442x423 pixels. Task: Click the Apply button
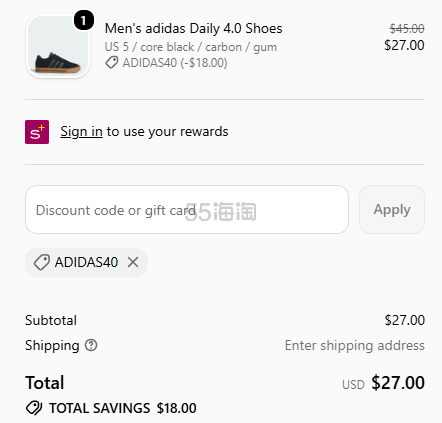[x=392, y=210]
